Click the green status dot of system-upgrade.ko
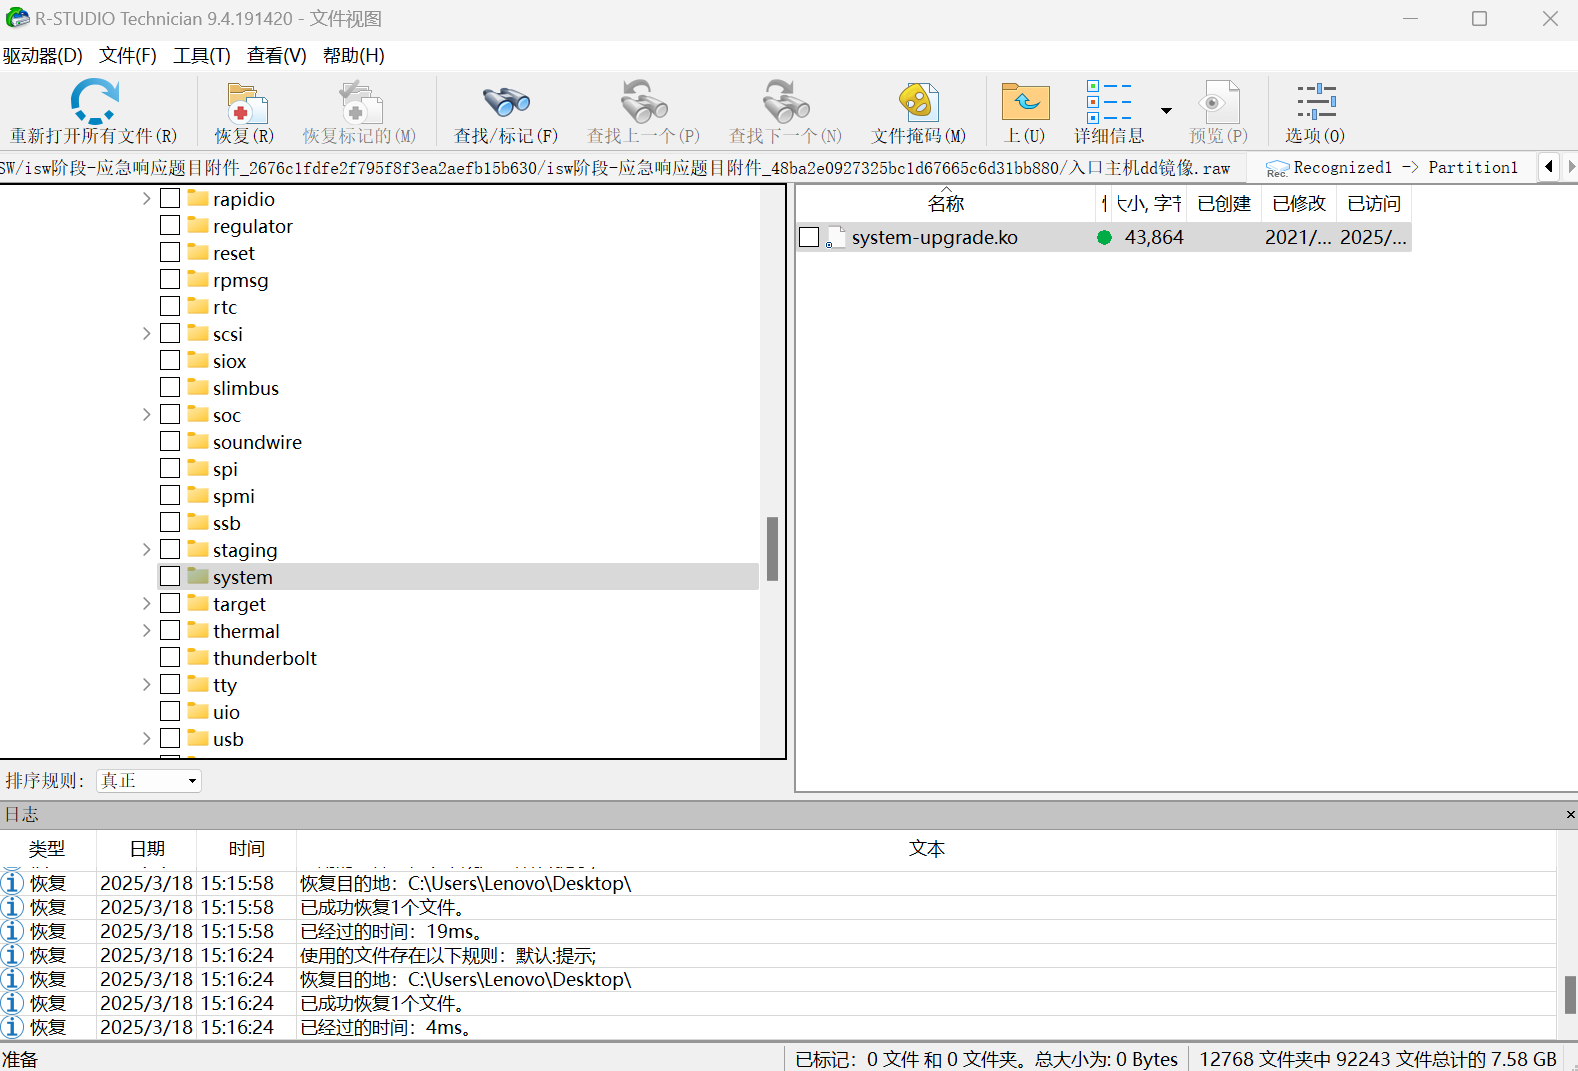1578x1071 pixels. coord(1104,237)
